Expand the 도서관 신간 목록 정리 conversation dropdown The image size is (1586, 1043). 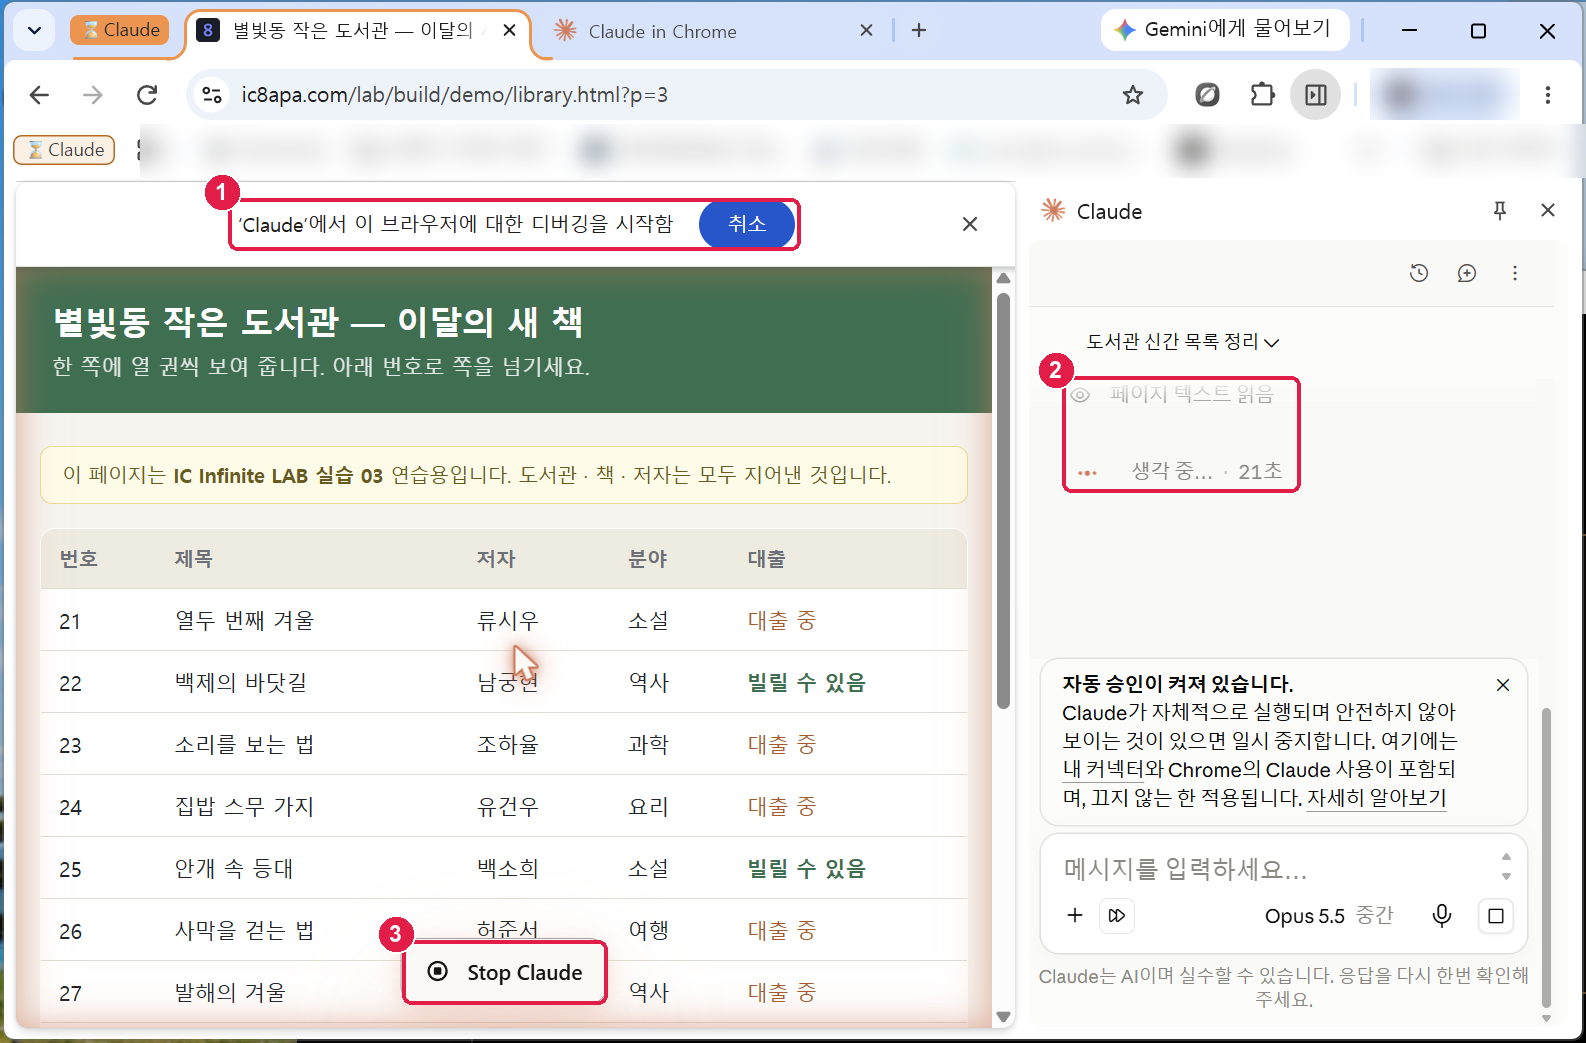coord(1182,342)
